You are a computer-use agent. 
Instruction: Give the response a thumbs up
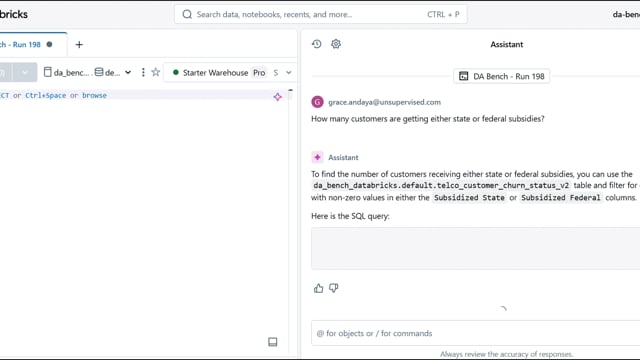coord(318,288)
